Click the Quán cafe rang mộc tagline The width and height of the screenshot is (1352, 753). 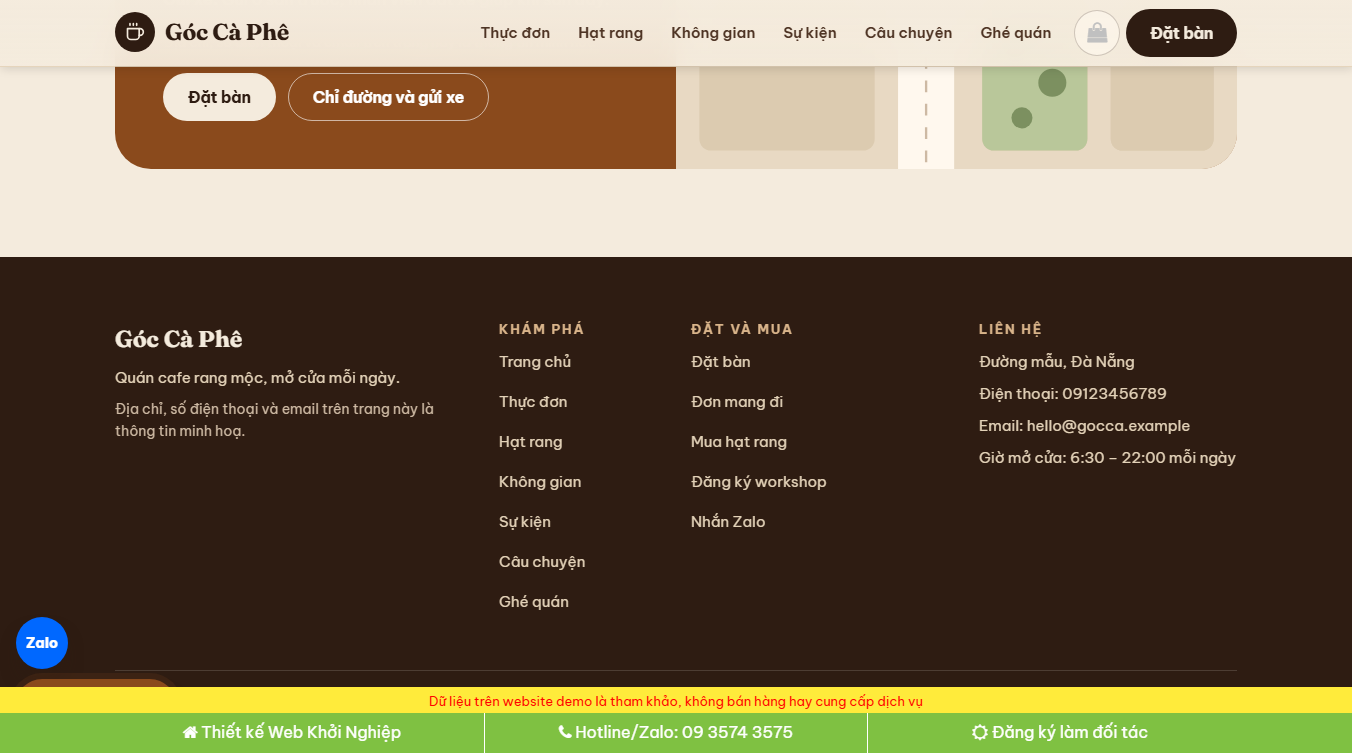(257, 378)
